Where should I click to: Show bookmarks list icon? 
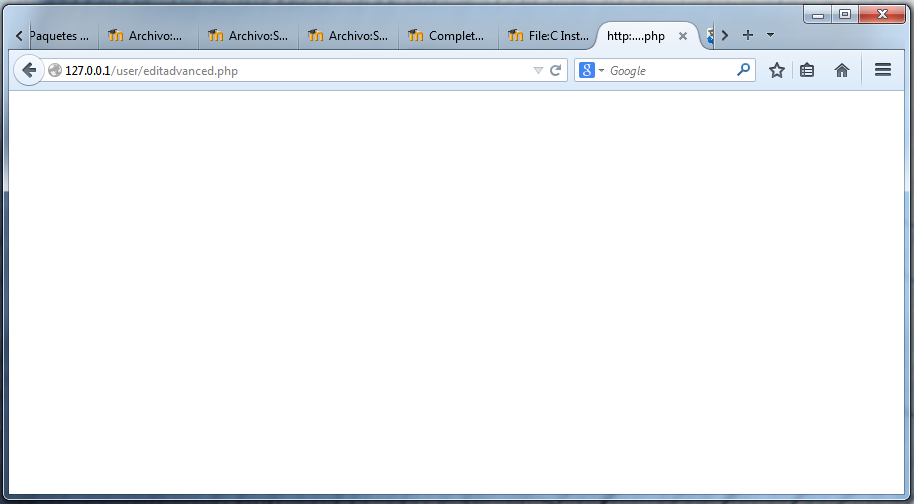[807, 70]
